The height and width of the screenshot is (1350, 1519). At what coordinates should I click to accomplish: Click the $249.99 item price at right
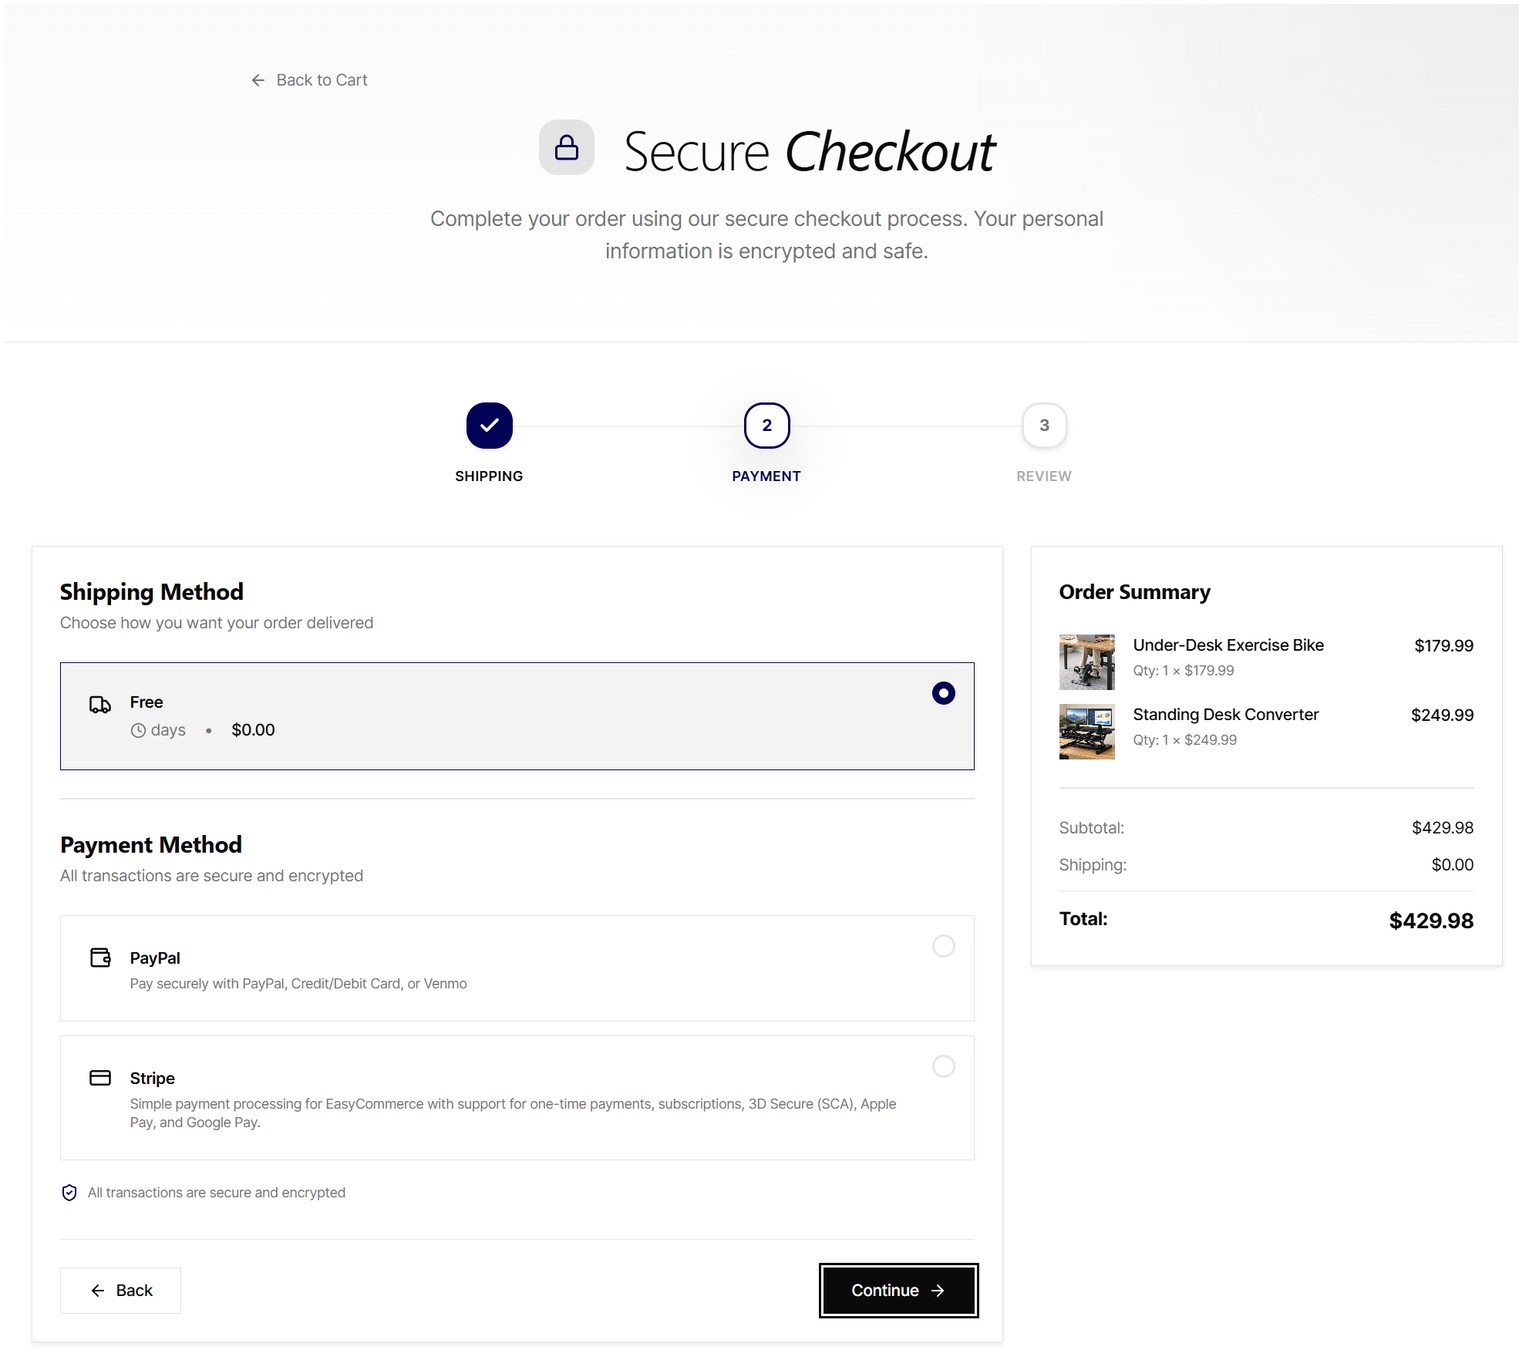click(x=1442, y=715)
